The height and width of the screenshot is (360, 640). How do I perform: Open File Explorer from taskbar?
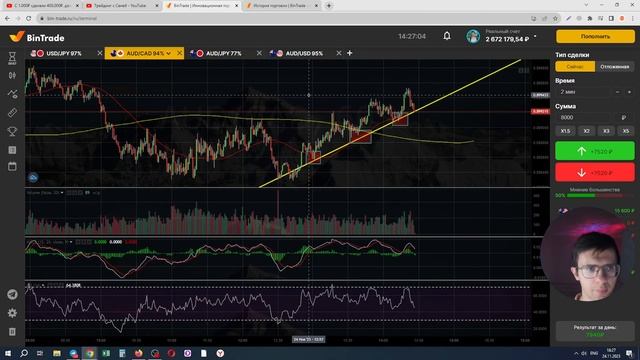[x=57, y=353]
